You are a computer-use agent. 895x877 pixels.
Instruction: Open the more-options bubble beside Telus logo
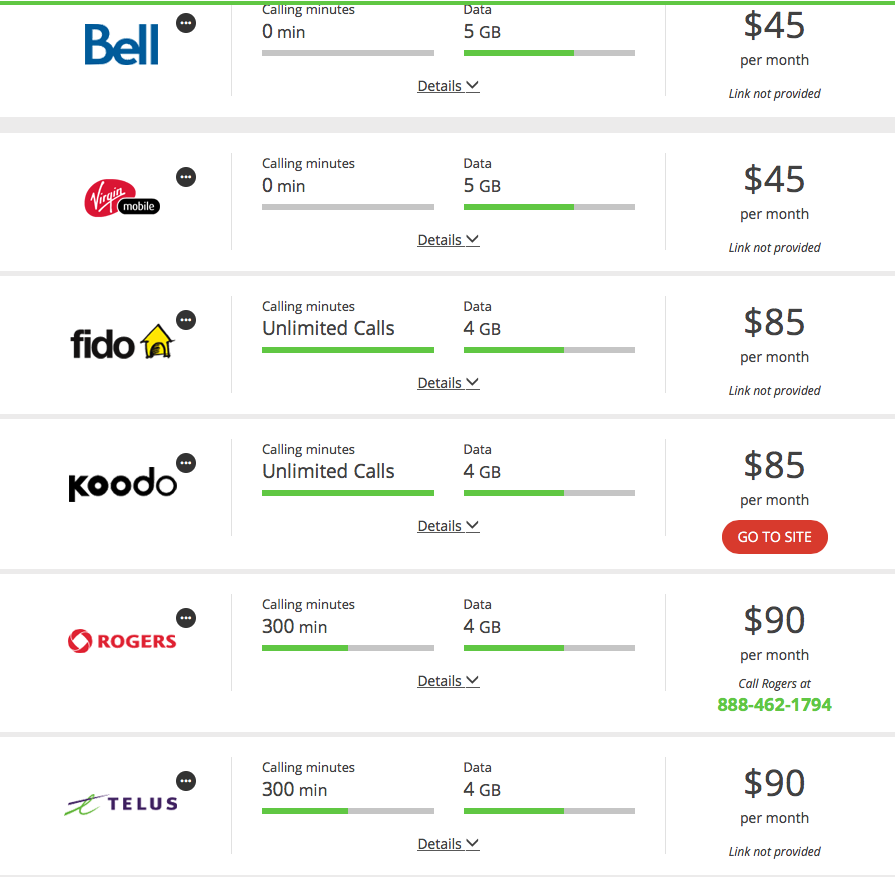[186, 781]
